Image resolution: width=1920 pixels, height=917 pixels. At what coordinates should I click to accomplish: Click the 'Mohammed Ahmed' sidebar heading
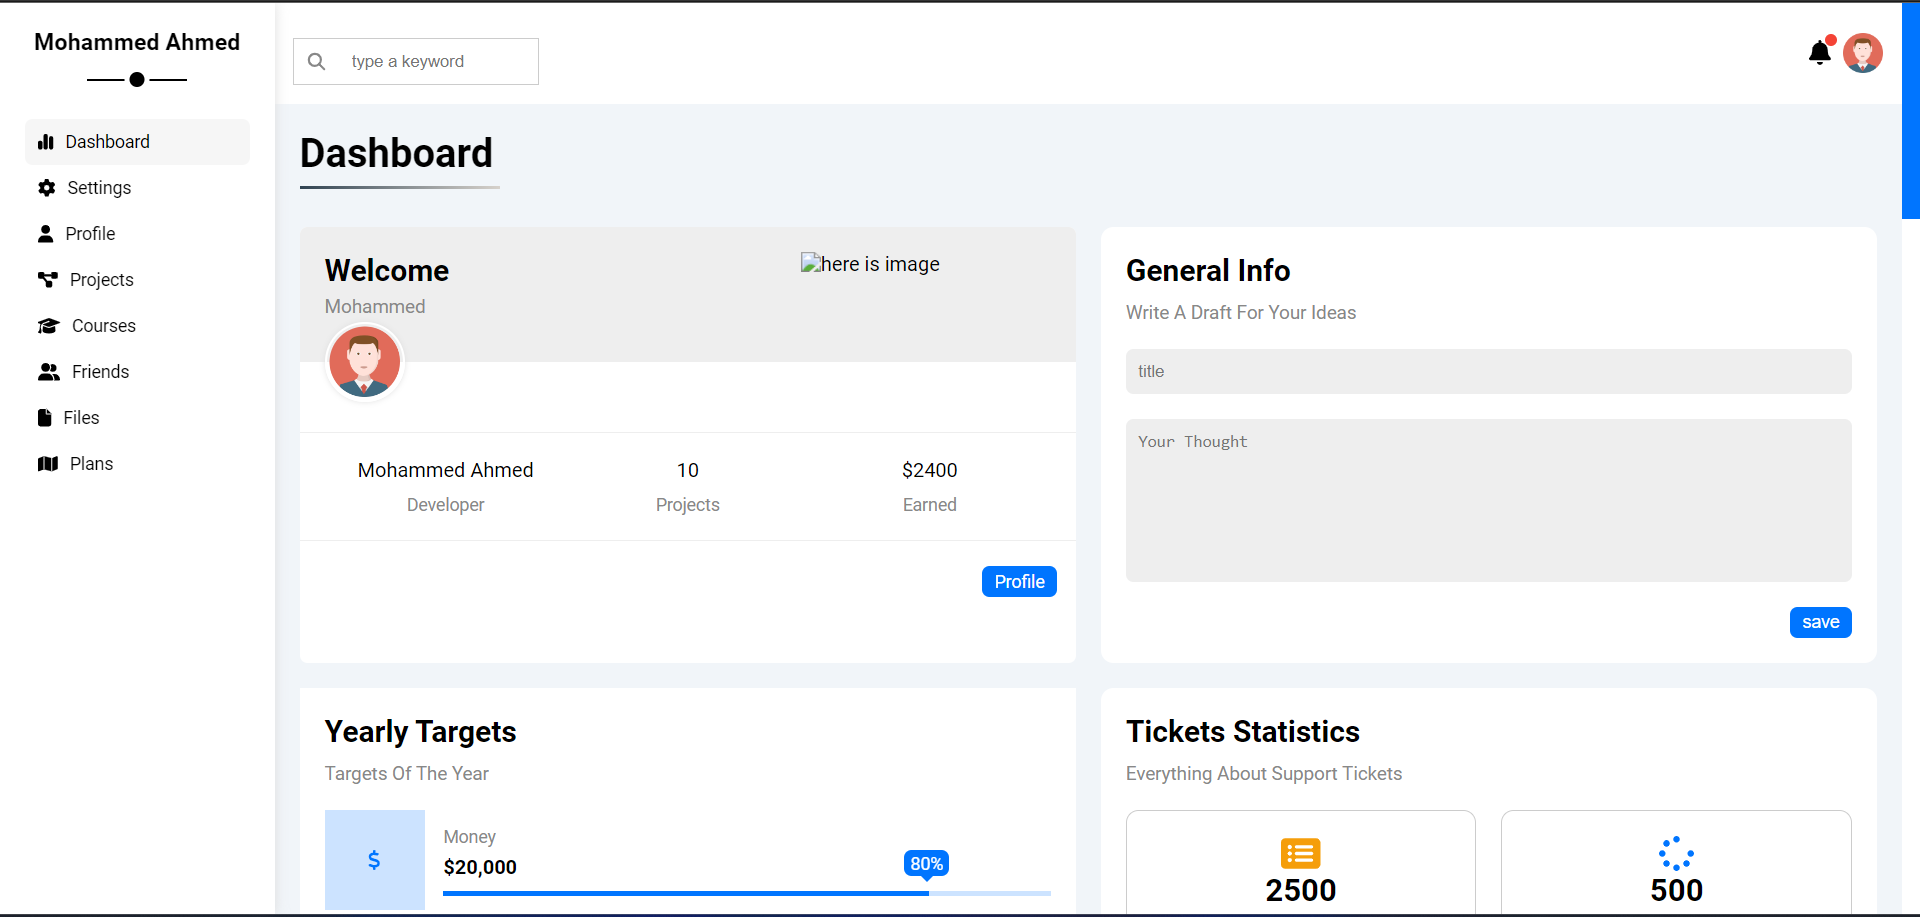(137, 42)
